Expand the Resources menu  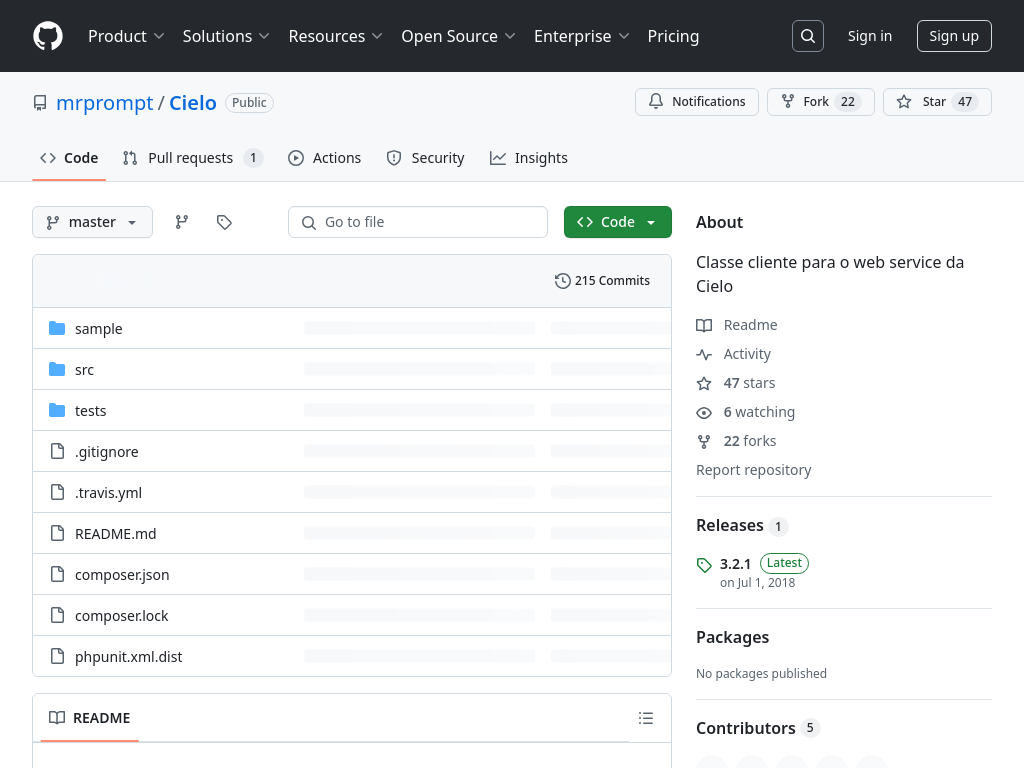click(x=336, y=36)
